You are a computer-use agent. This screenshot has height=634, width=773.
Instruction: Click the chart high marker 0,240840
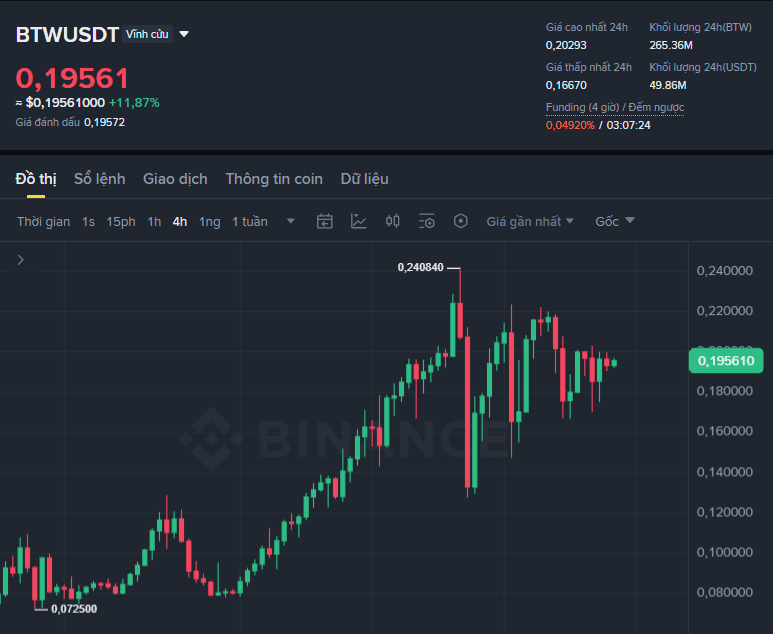[x=421, y=267]
